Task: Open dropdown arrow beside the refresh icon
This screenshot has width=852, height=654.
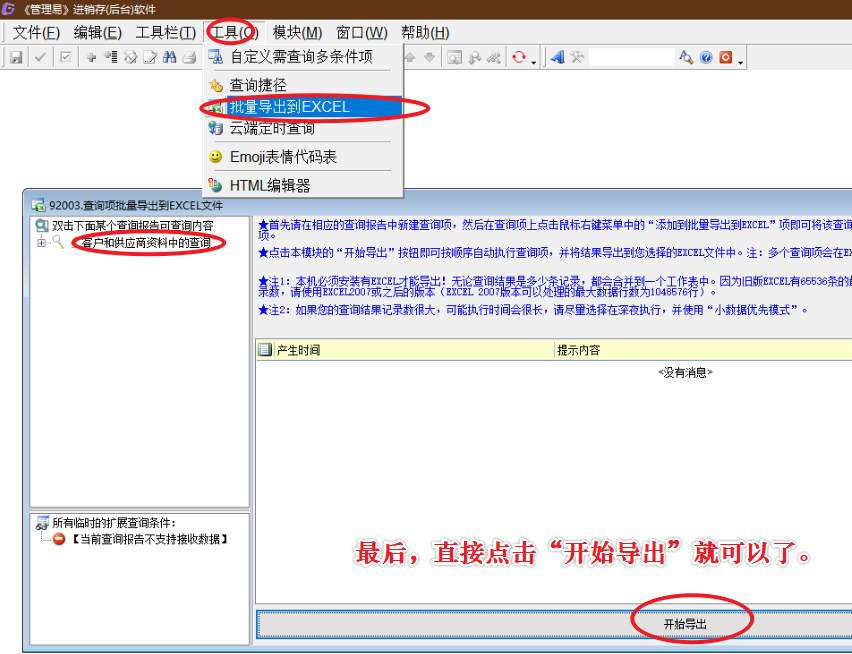Action: tap(534, 60)
